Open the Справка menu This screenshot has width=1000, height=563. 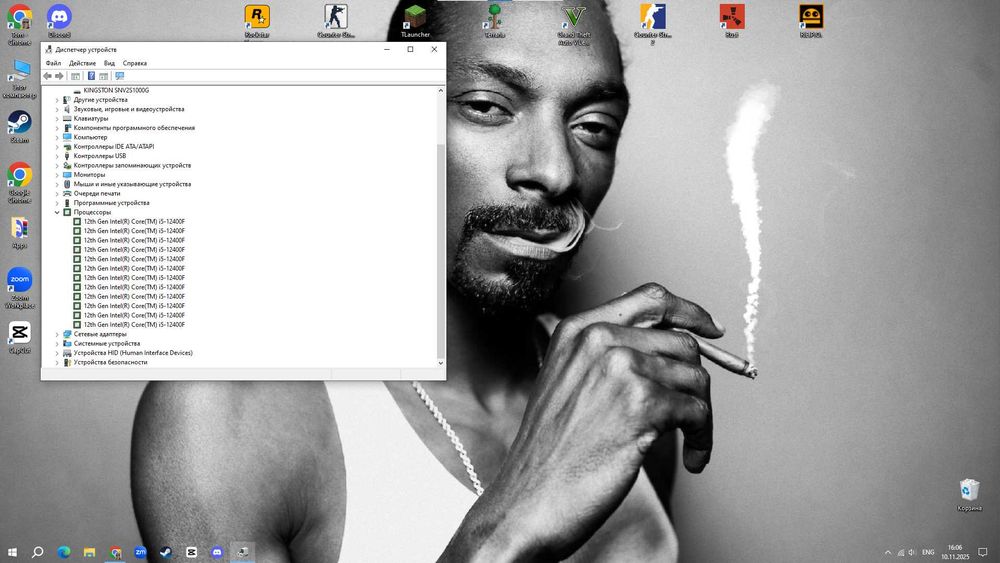(x=135, y=63)
